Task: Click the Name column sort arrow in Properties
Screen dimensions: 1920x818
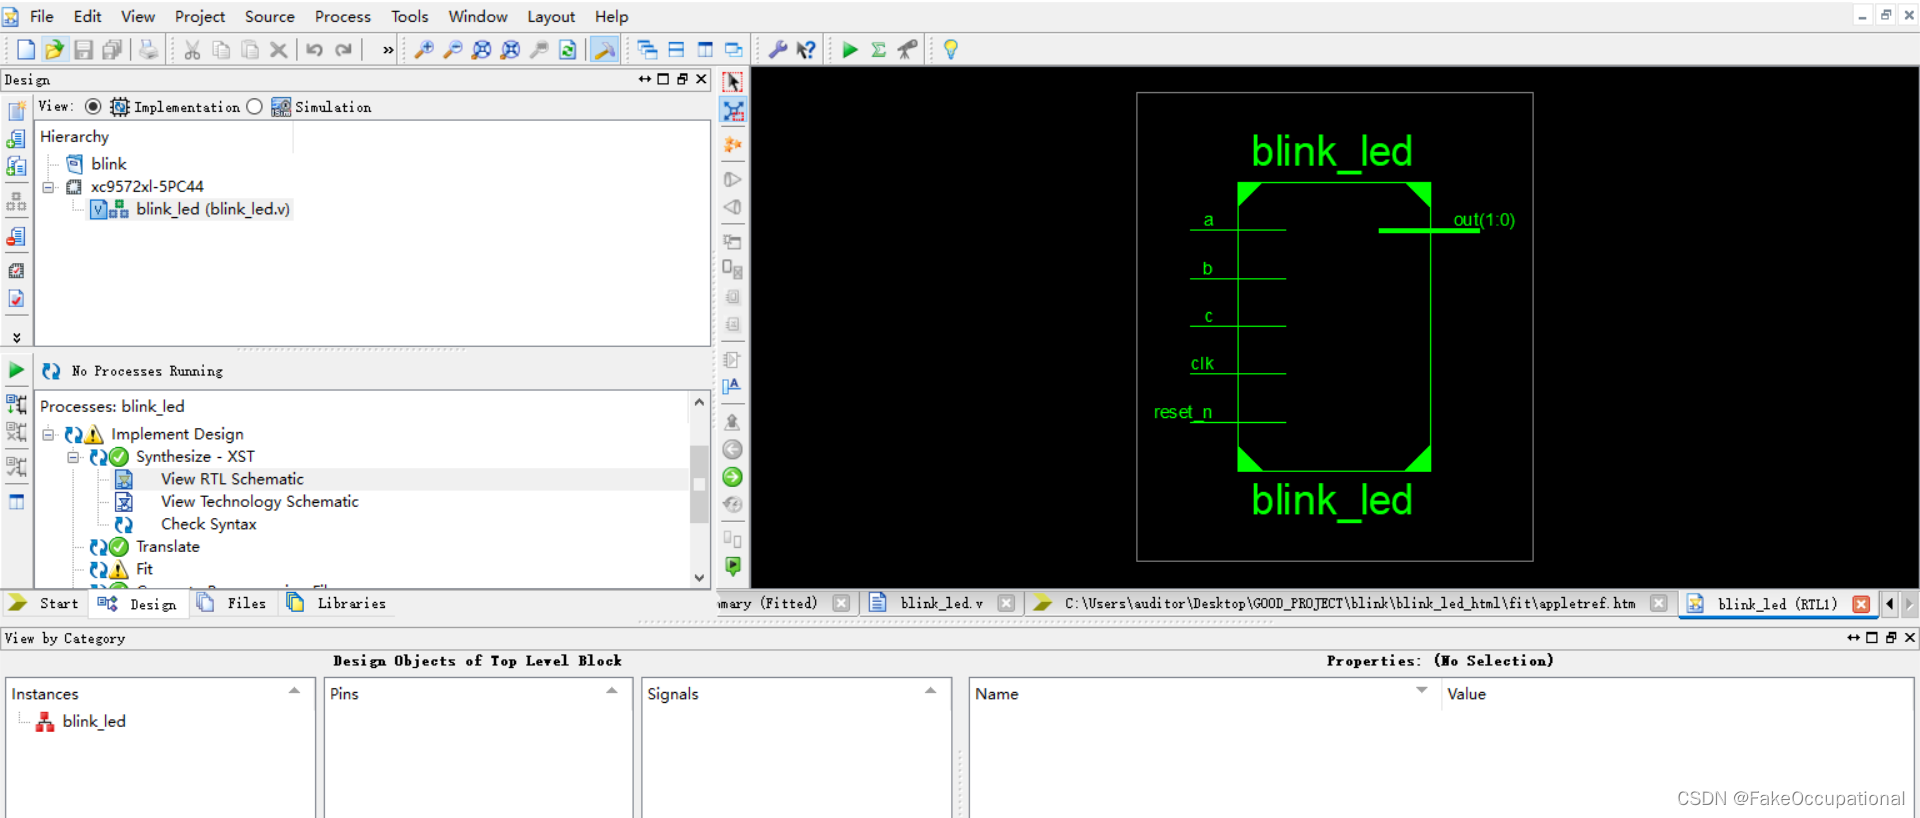Action: [x=1421, y=691]
